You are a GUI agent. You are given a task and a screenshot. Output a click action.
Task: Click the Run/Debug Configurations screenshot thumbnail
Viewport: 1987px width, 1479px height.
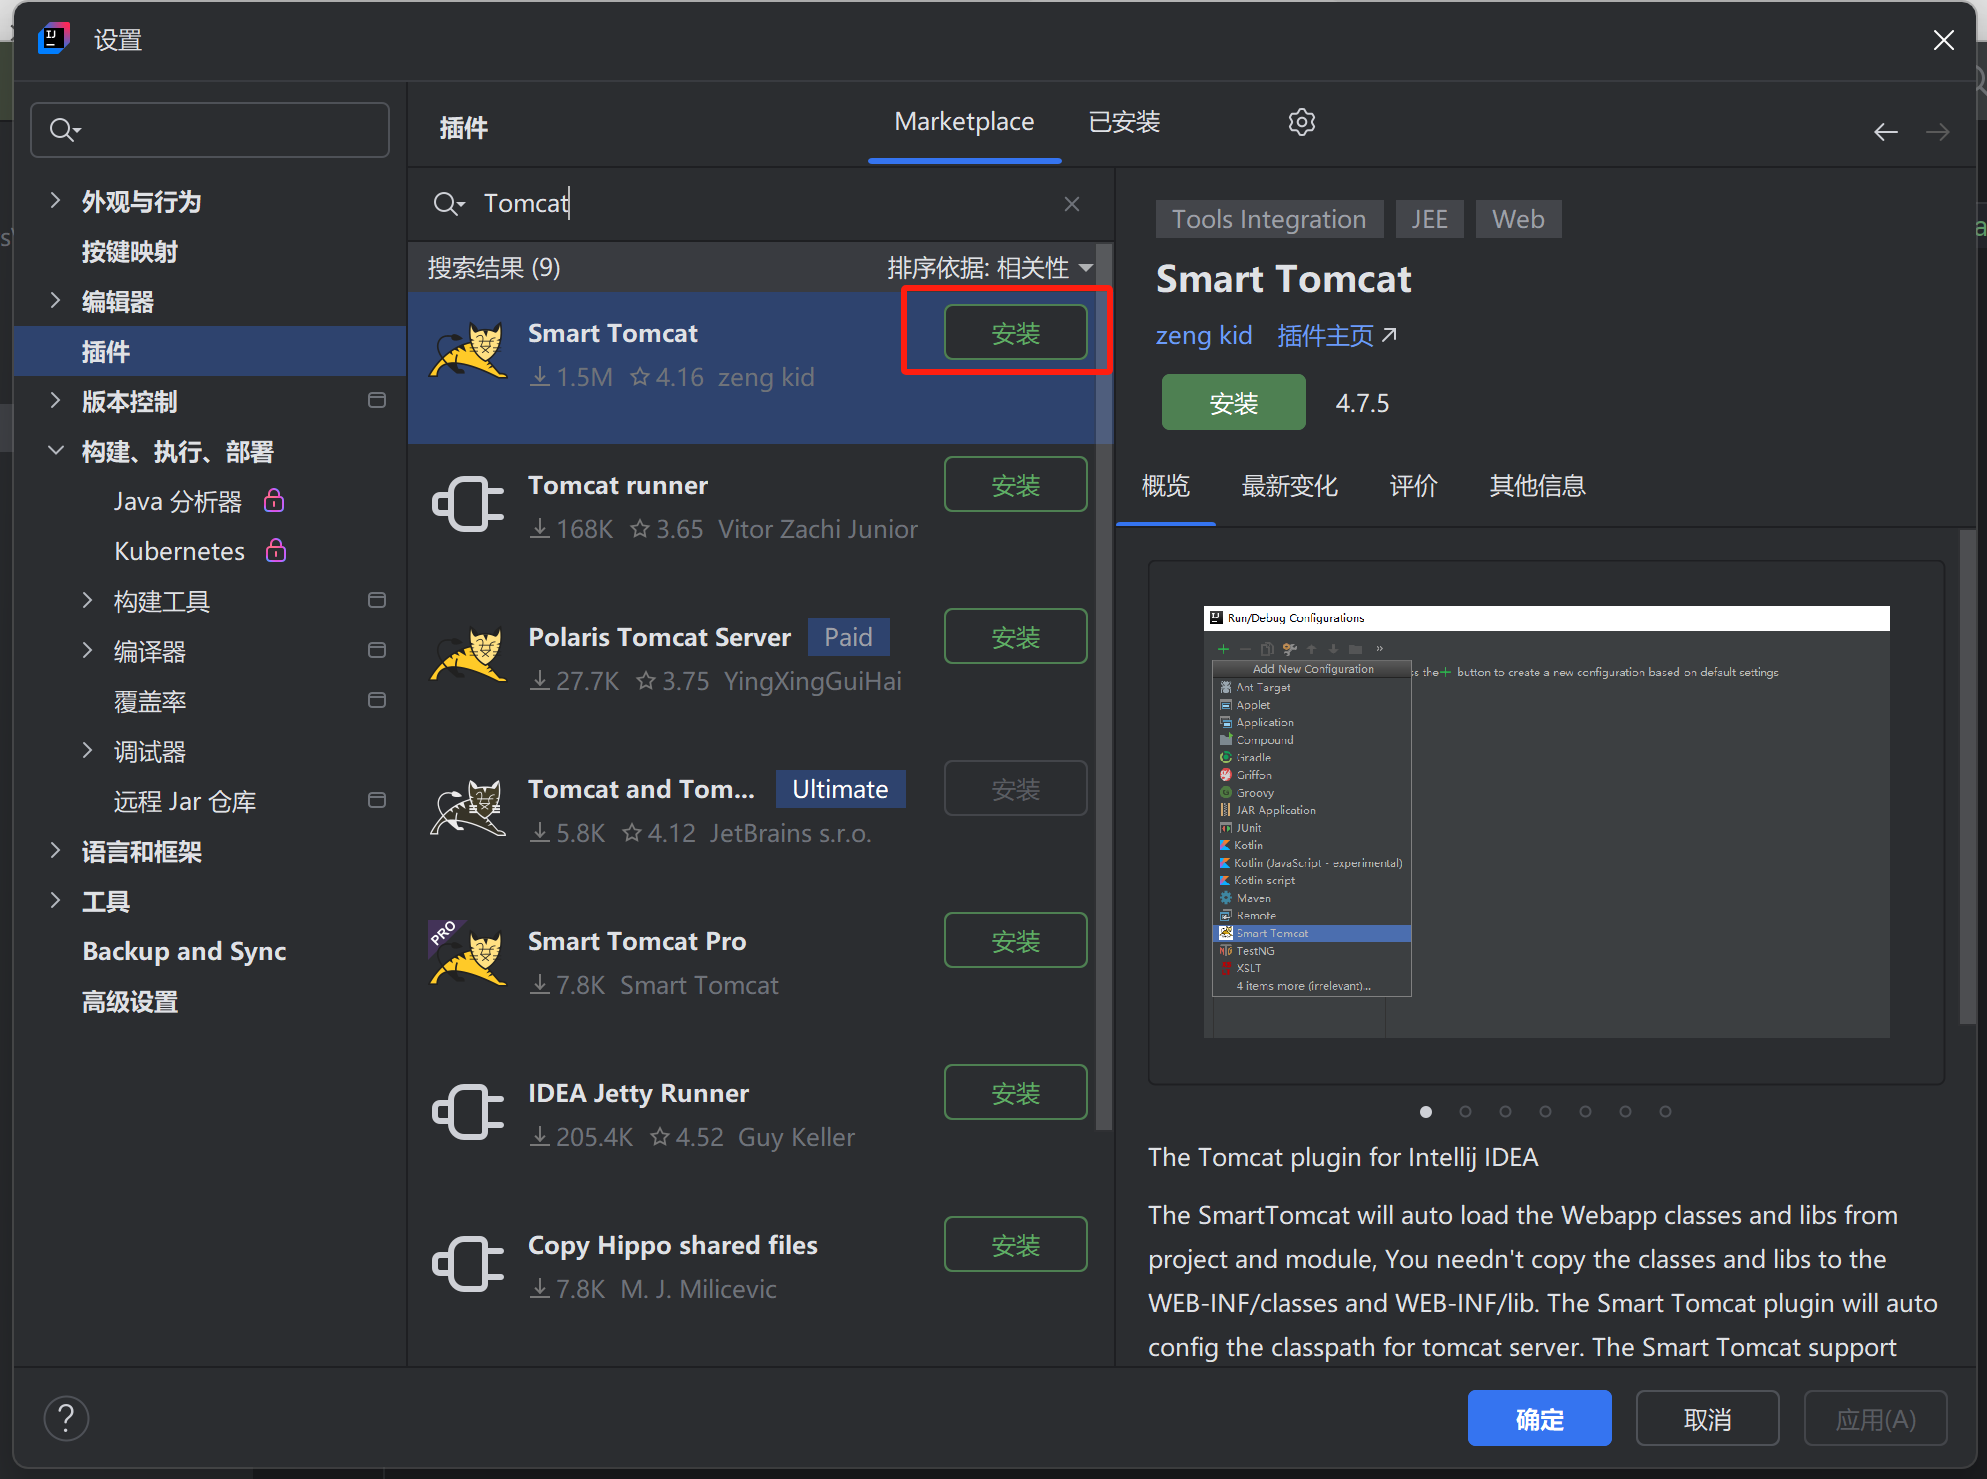click(x=1546, y=821)
